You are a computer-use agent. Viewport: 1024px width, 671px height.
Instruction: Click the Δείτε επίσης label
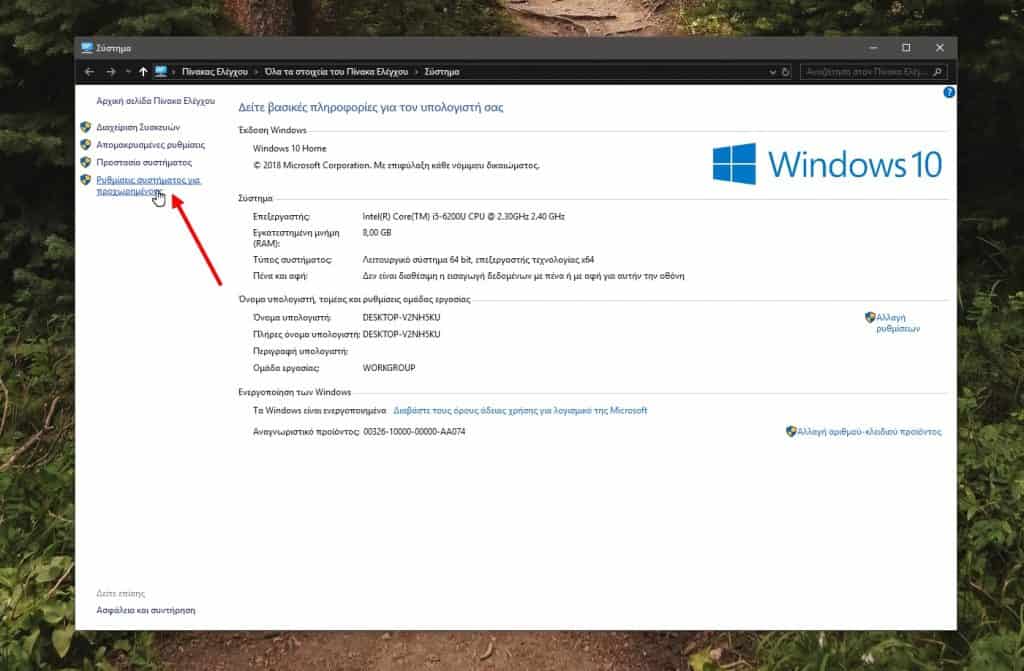pyautogui.click(x=121, y=593)
